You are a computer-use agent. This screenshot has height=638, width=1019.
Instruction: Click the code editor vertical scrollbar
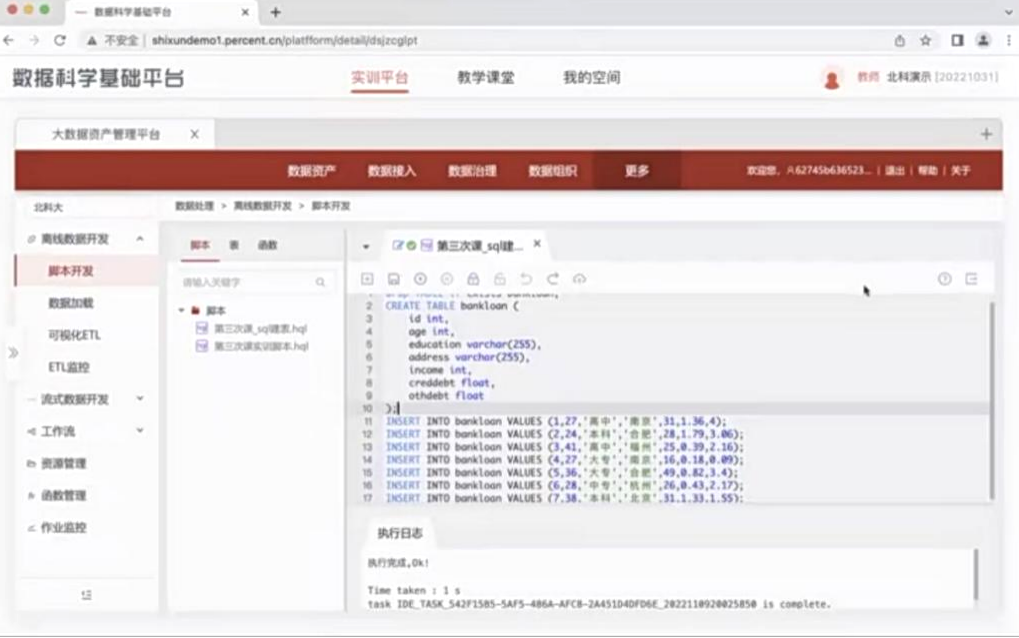pyautogui.click(x=991, y=400)
